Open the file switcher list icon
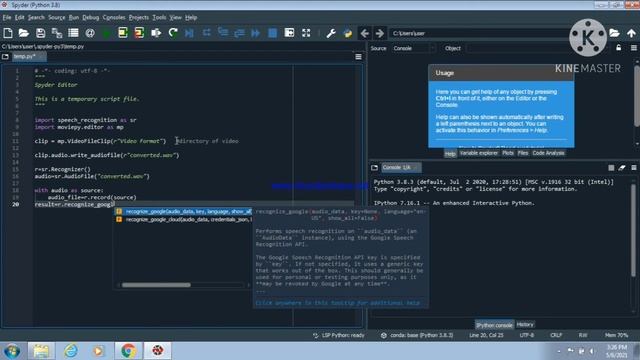 pos(73,33)
